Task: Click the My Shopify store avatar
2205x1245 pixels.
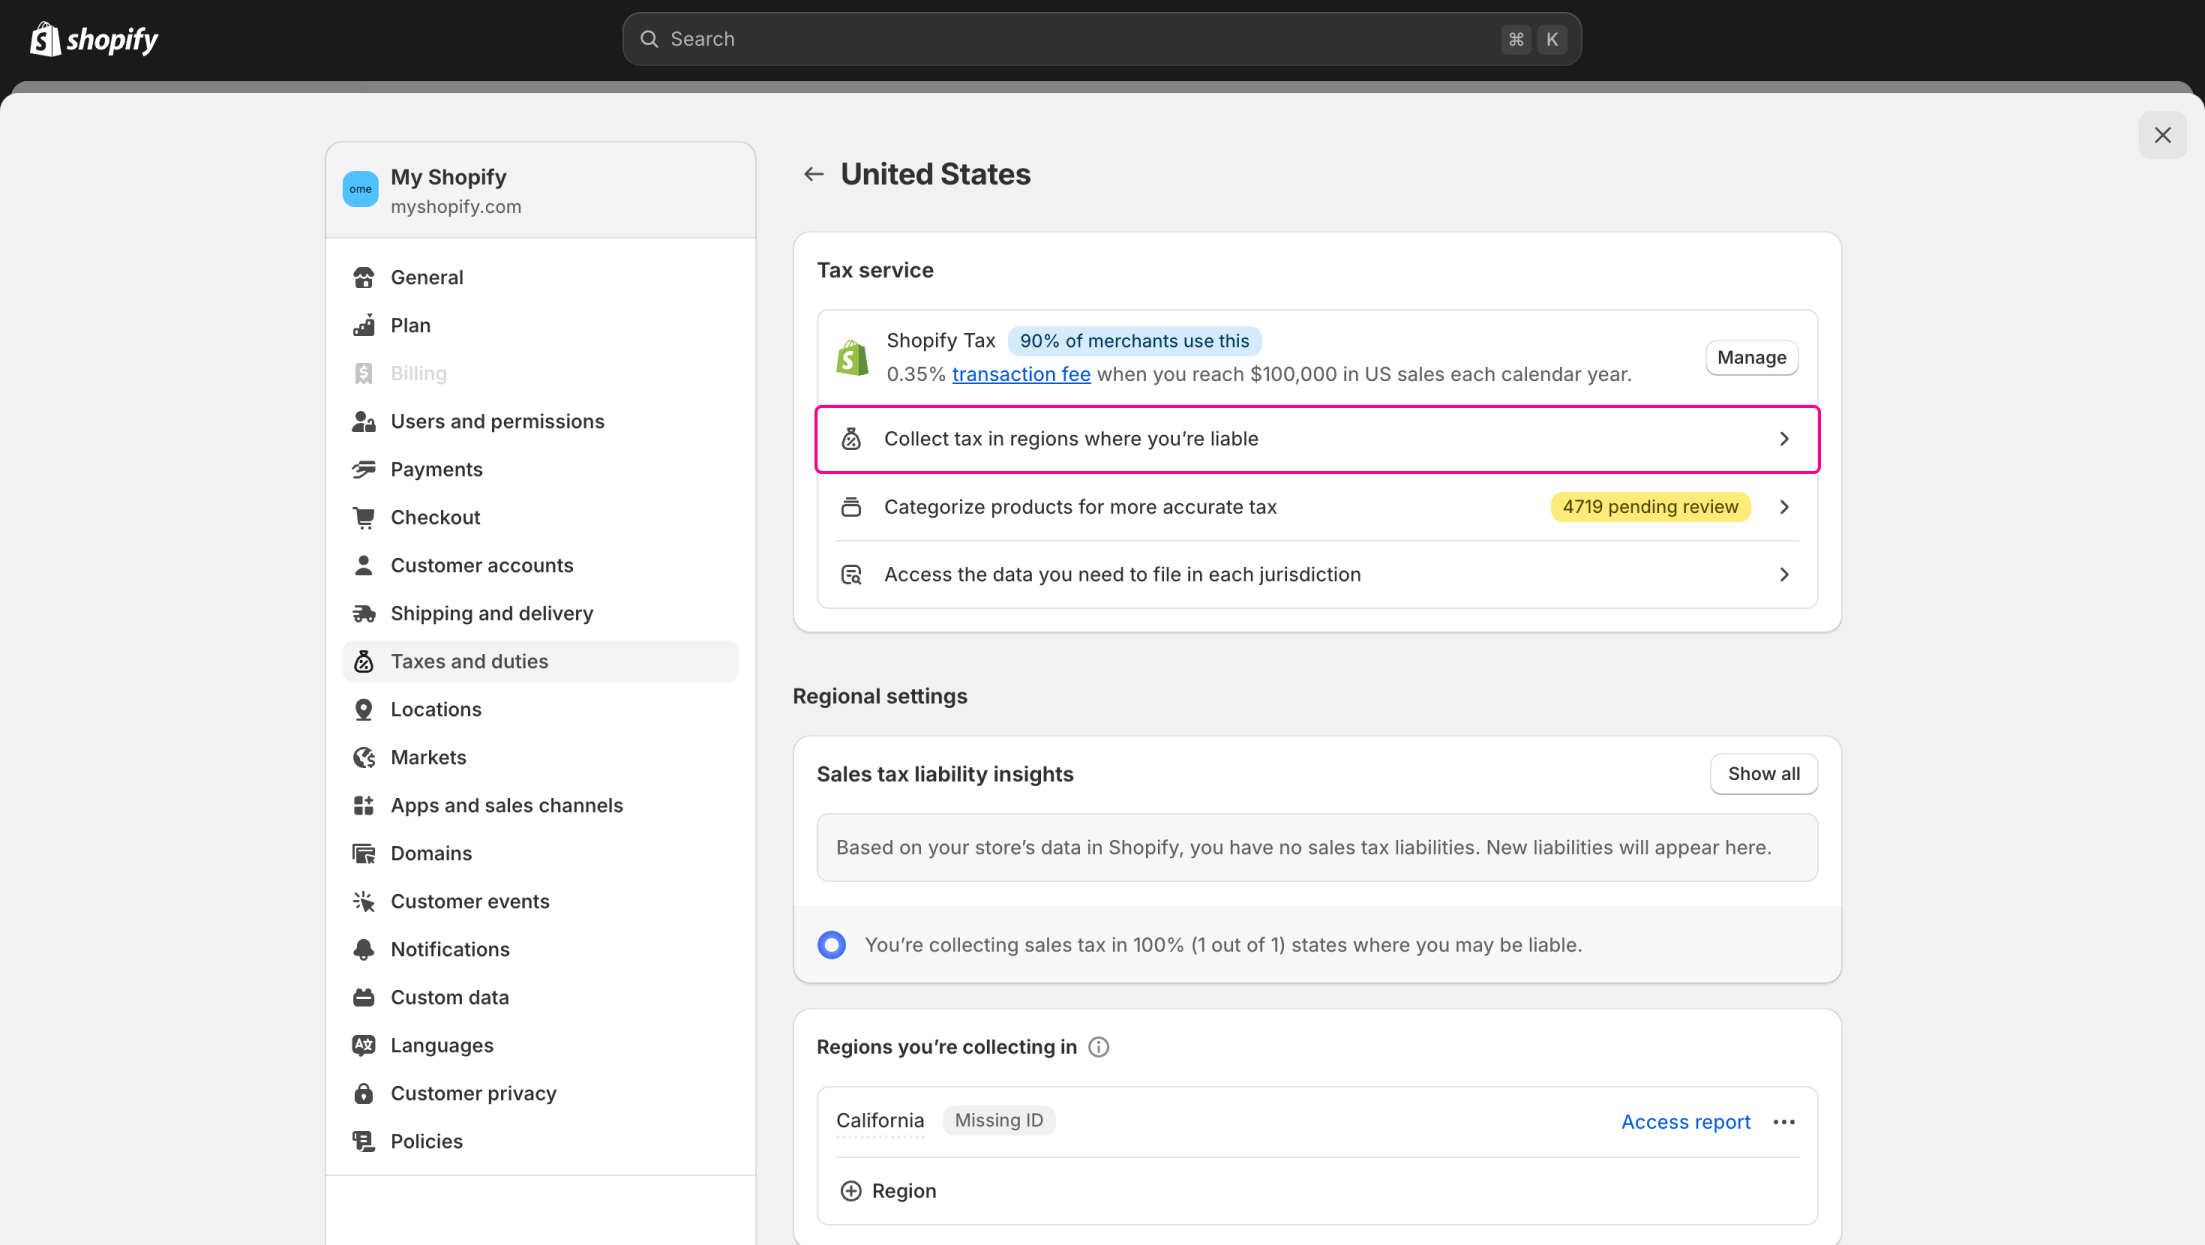Action: (x=361, y=189)
